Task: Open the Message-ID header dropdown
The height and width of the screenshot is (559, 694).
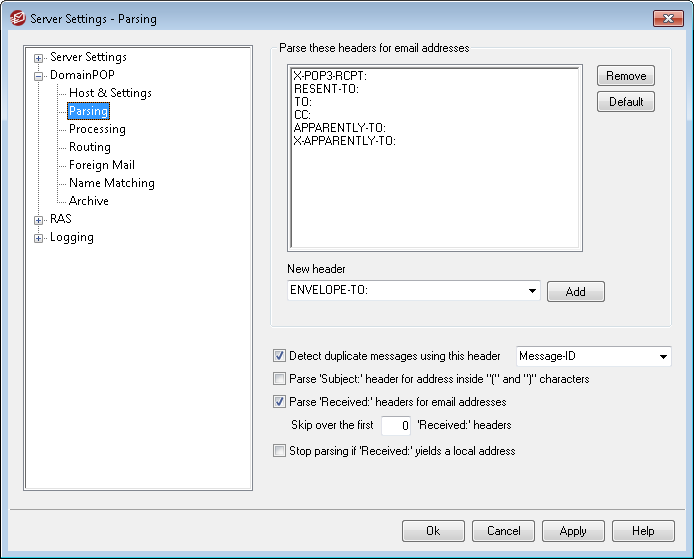Action: click(662, 356)
